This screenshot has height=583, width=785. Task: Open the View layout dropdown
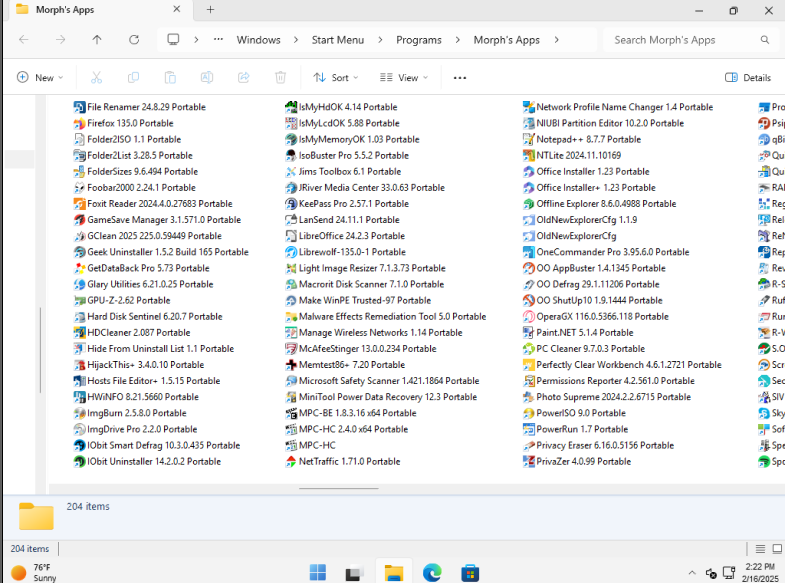(x=404, y=78)
